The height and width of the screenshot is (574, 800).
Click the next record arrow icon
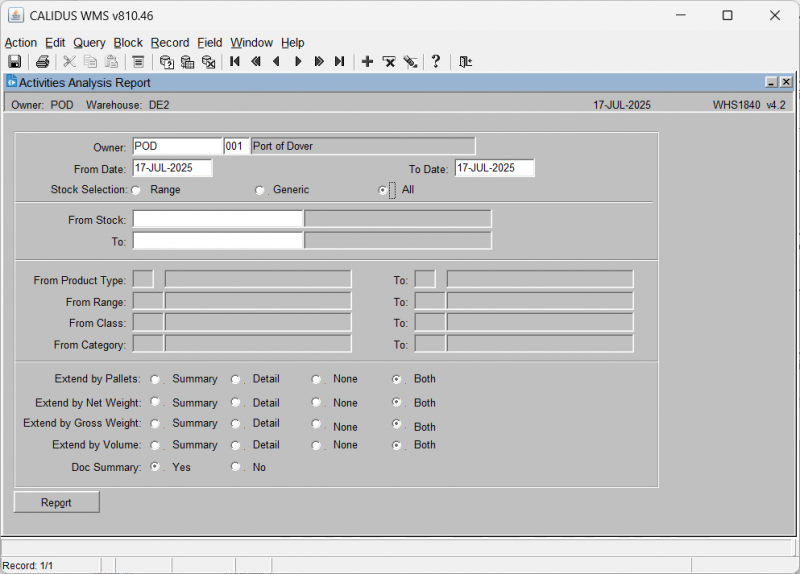pos(298,62)
